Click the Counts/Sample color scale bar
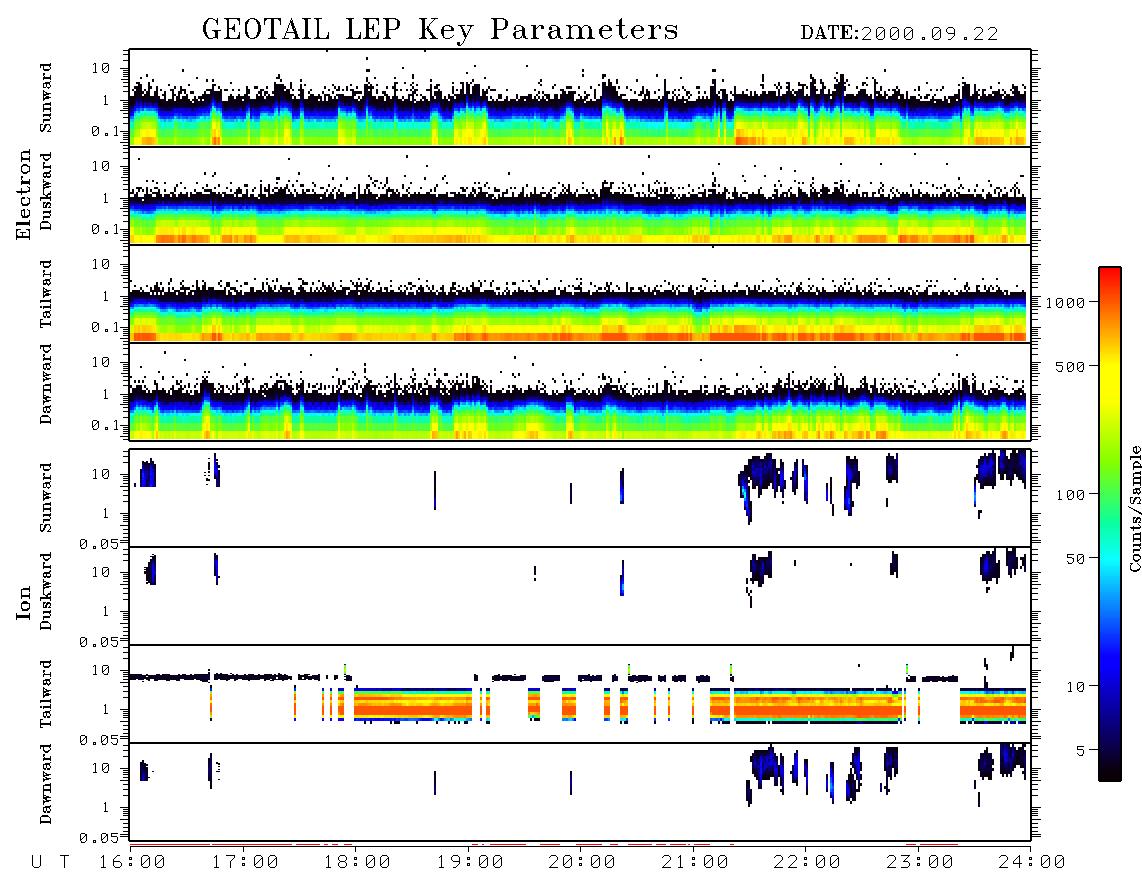Image resolution: width=1142 pixels, height=880 pixels. point(1110,524)
